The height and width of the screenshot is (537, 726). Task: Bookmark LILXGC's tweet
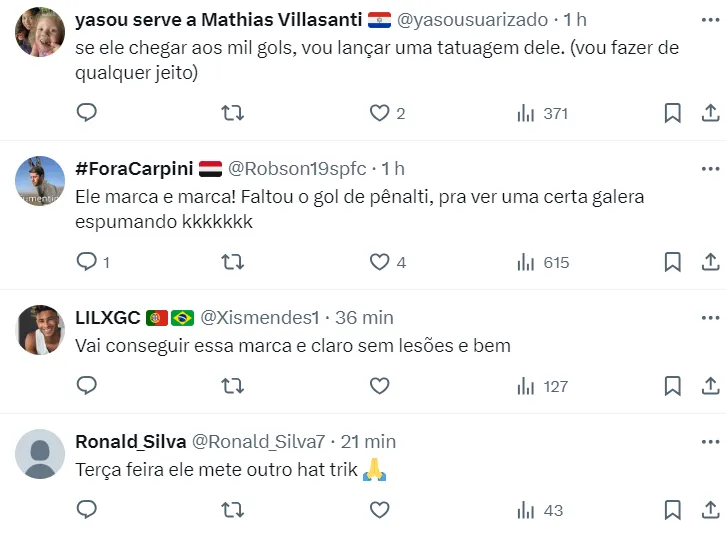coord(673,386)
